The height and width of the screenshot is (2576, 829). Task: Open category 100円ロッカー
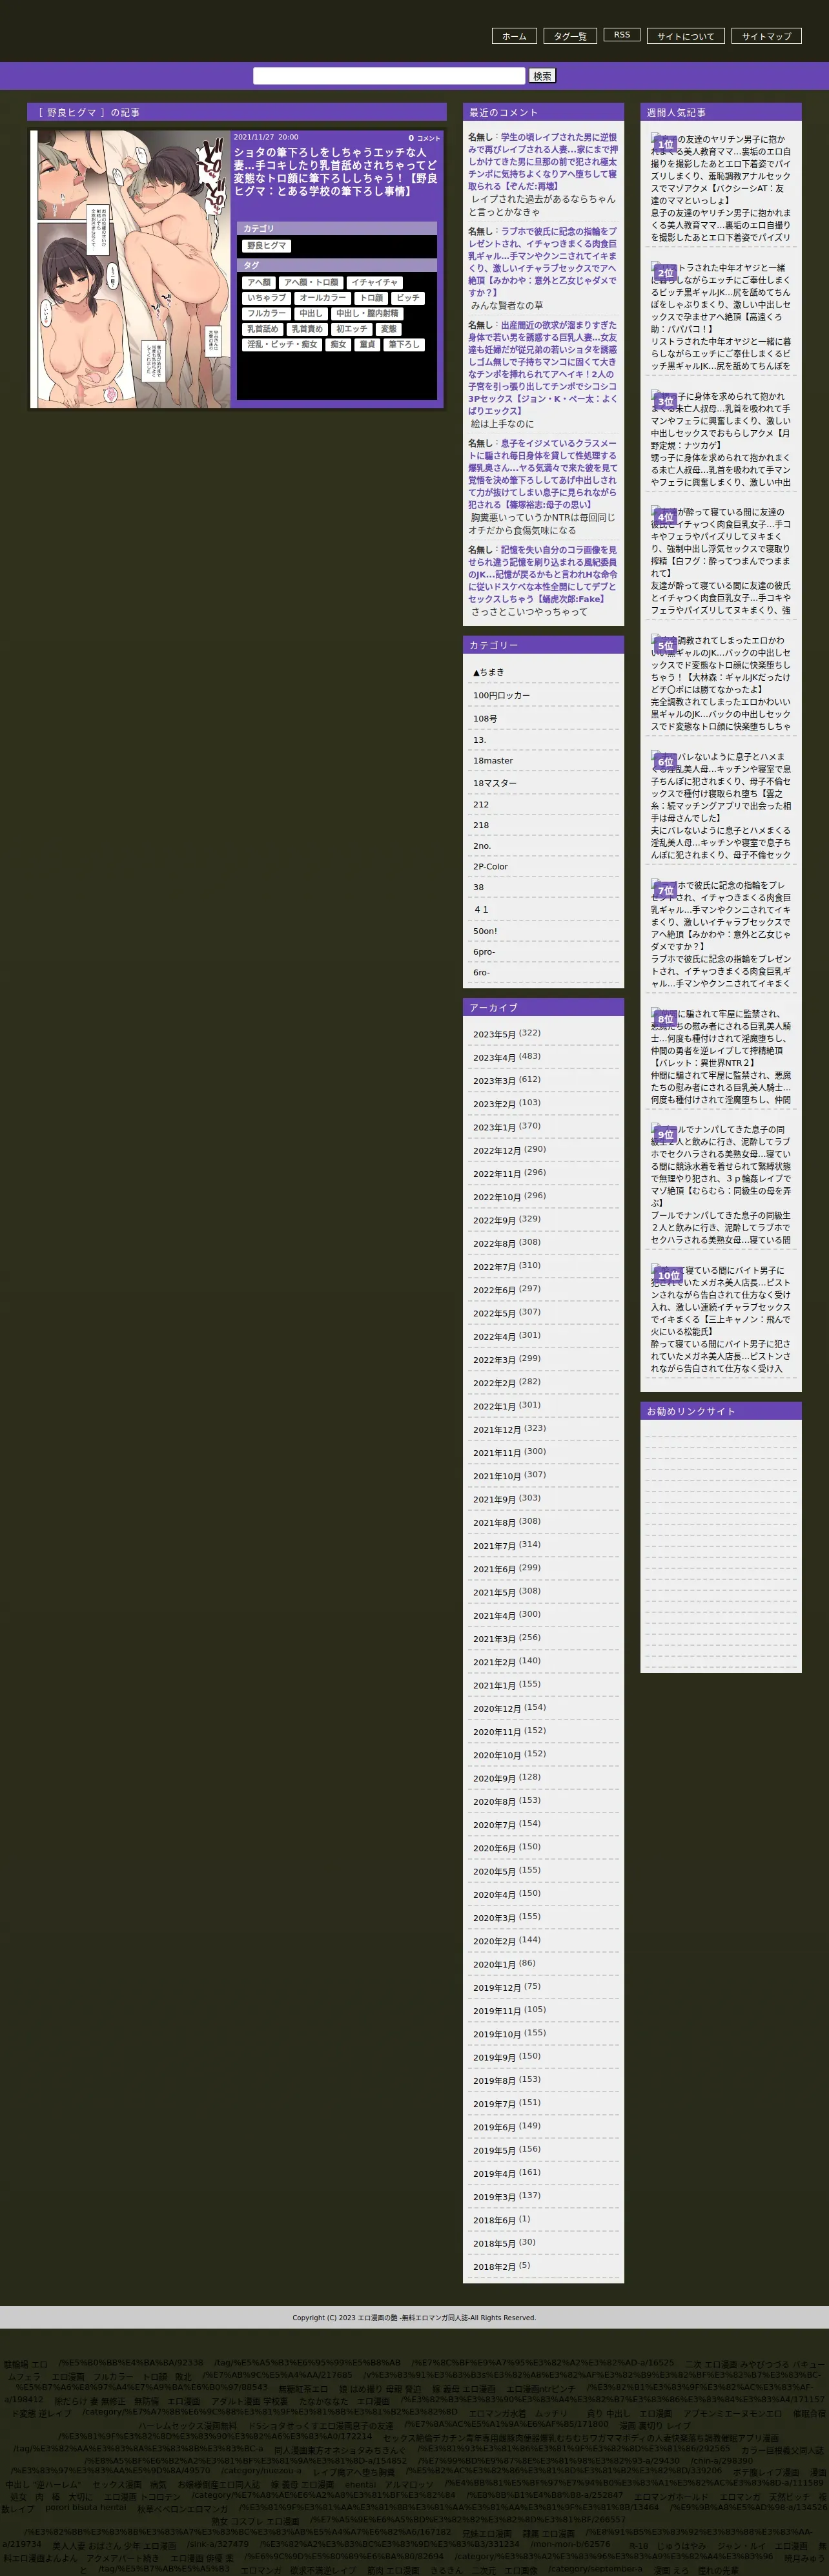[502, 695]
